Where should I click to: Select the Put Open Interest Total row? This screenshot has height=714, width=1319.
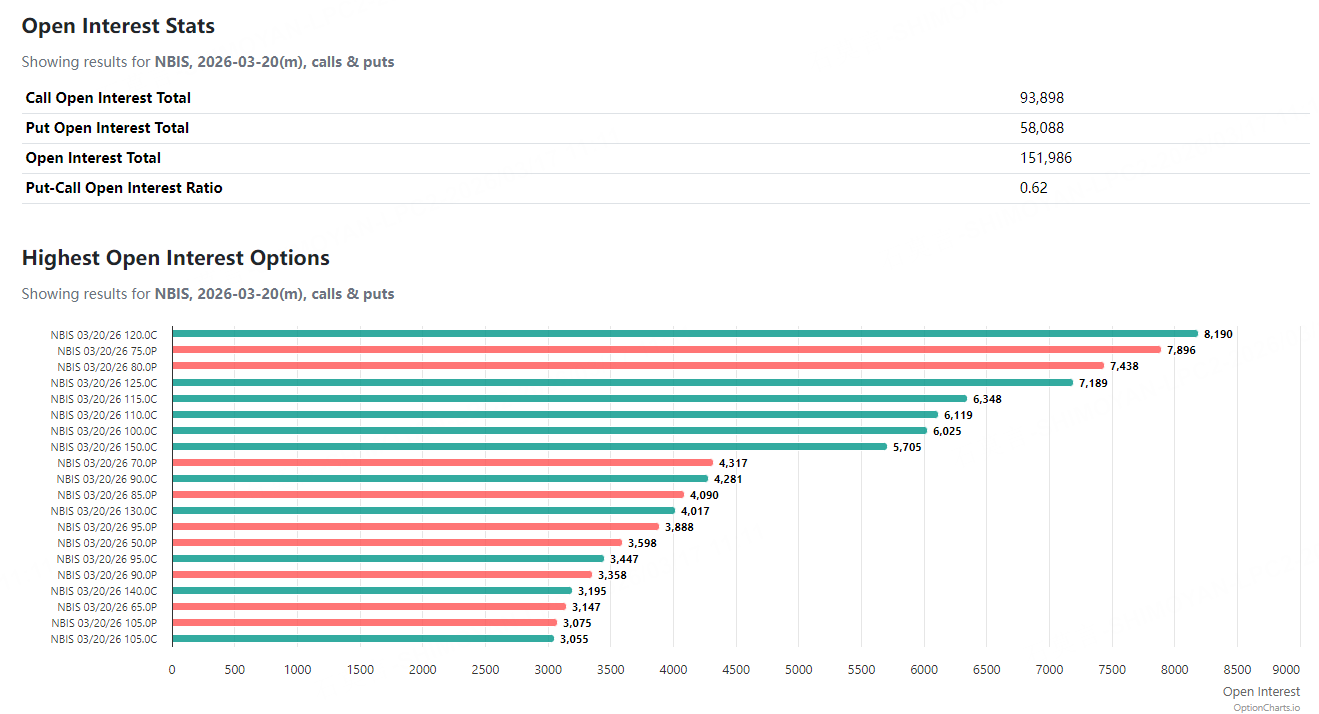click(107, 128)
